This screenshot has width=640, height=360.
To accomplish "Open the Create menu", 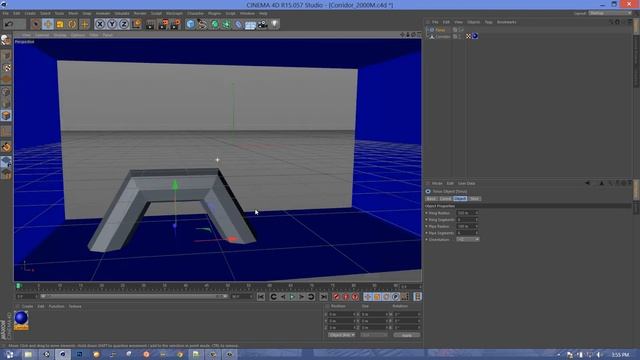I will point(30,13).
